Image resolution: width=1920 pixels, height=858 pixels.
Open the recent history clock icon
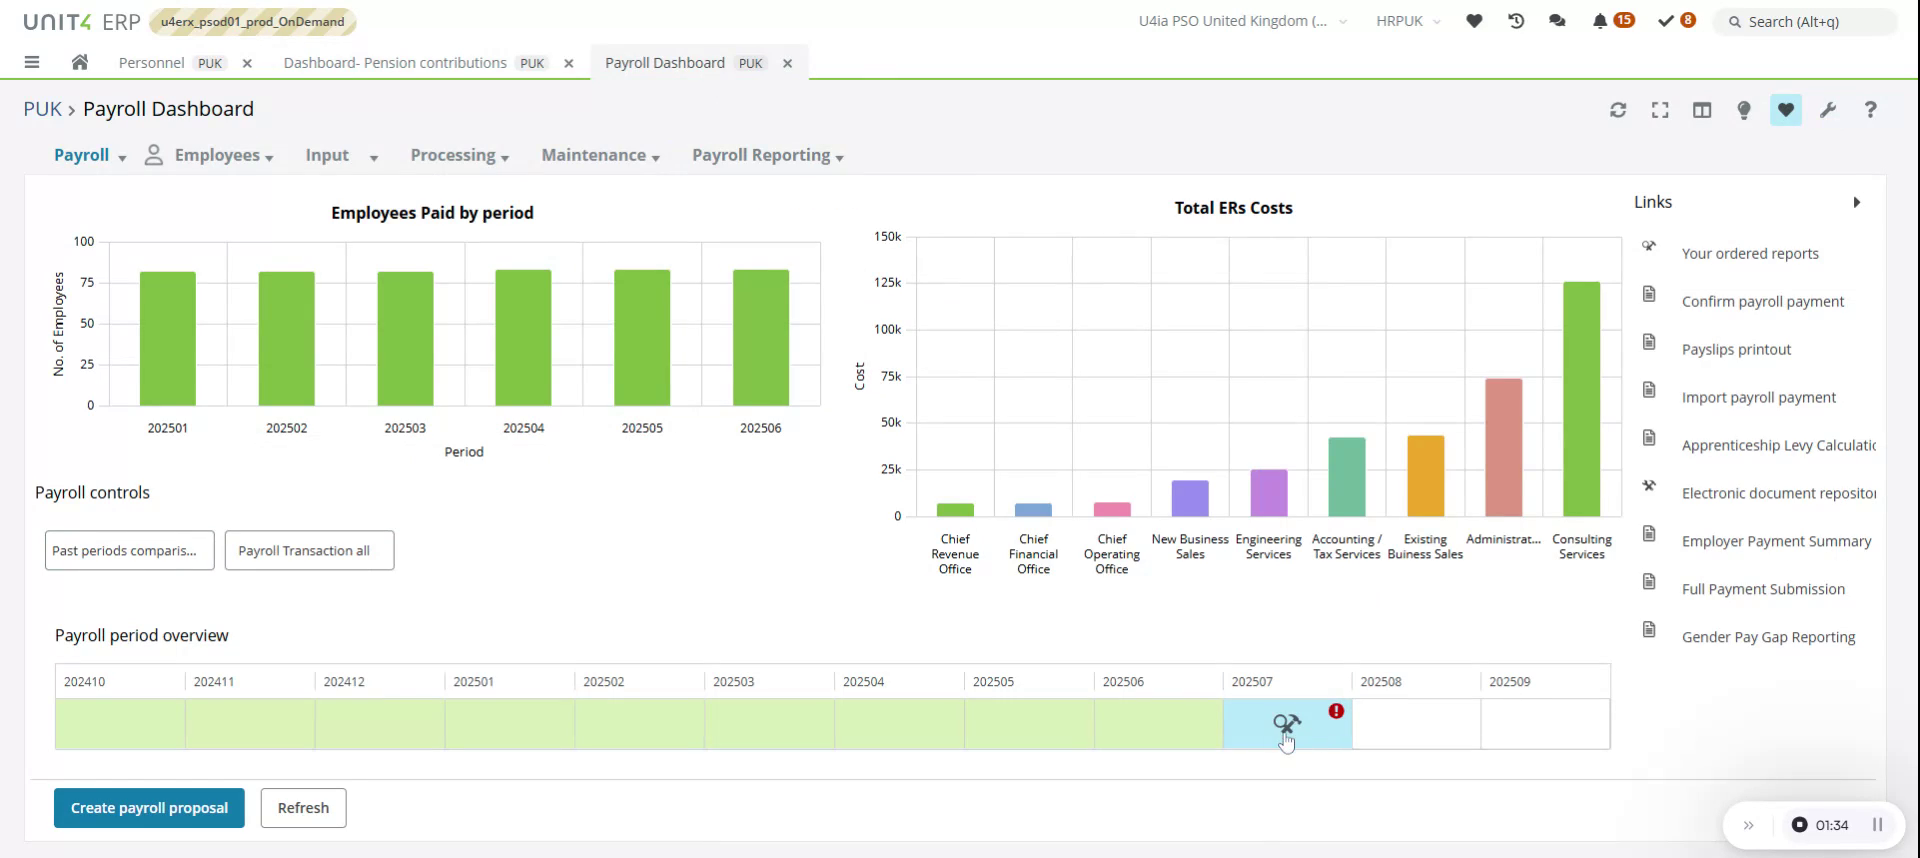pos(1516,21)
